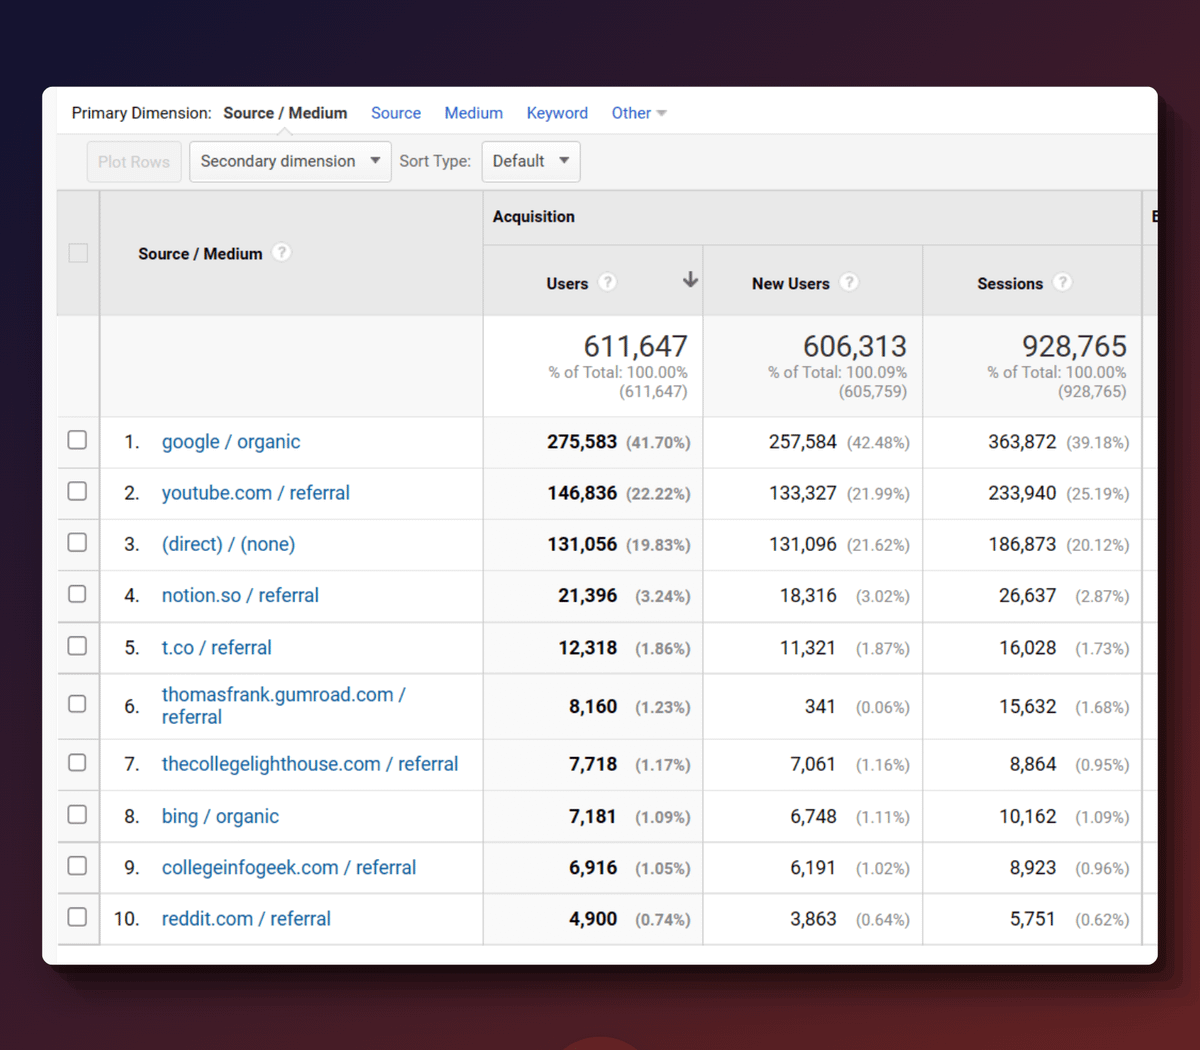Sort by the New Users column header

[791, 283]
